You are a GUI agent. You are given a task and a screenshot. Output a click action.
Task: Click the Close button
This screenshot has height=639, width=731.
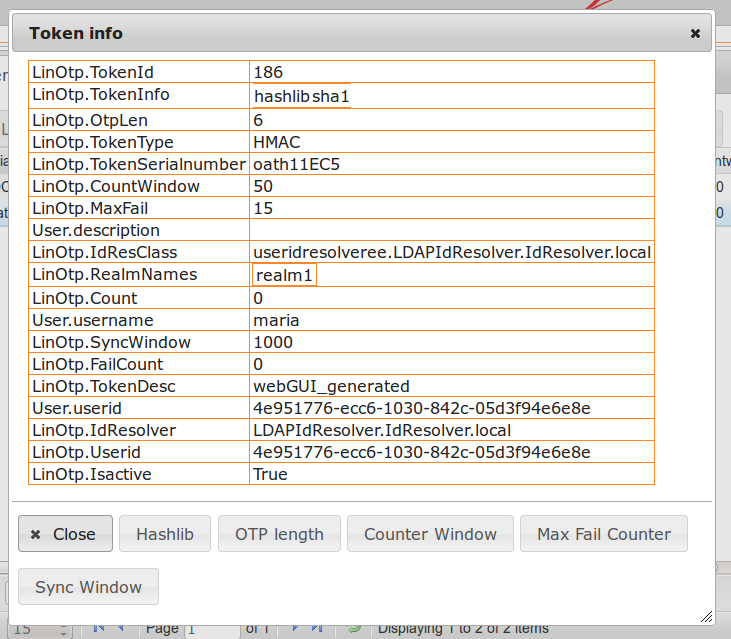click(x=65, y=534)
